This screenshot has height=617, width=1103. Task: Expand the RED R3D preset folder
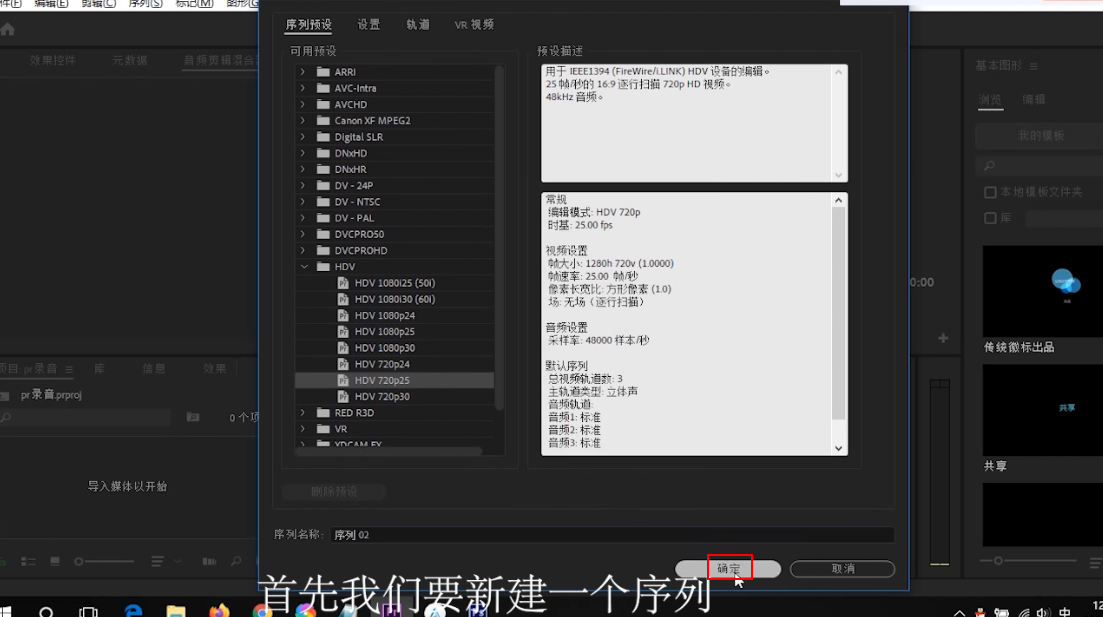coord(303,412)
